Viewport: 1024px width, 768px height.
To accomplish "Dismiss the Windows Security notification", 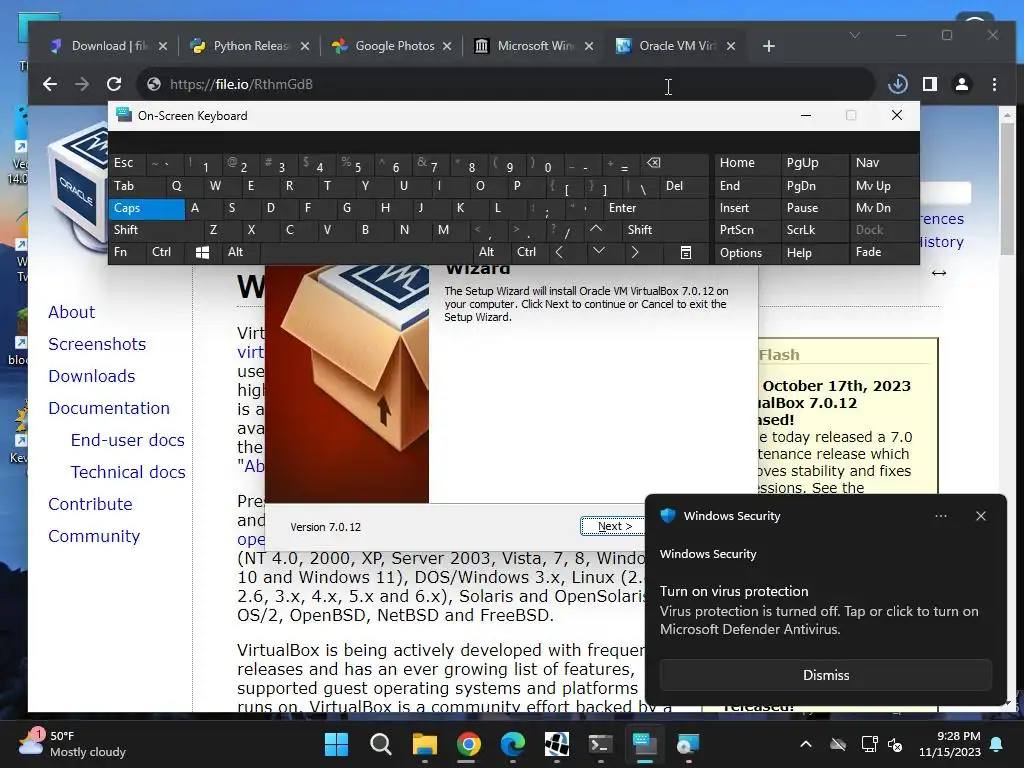I will pyautogui.click(x=825, y=675).
